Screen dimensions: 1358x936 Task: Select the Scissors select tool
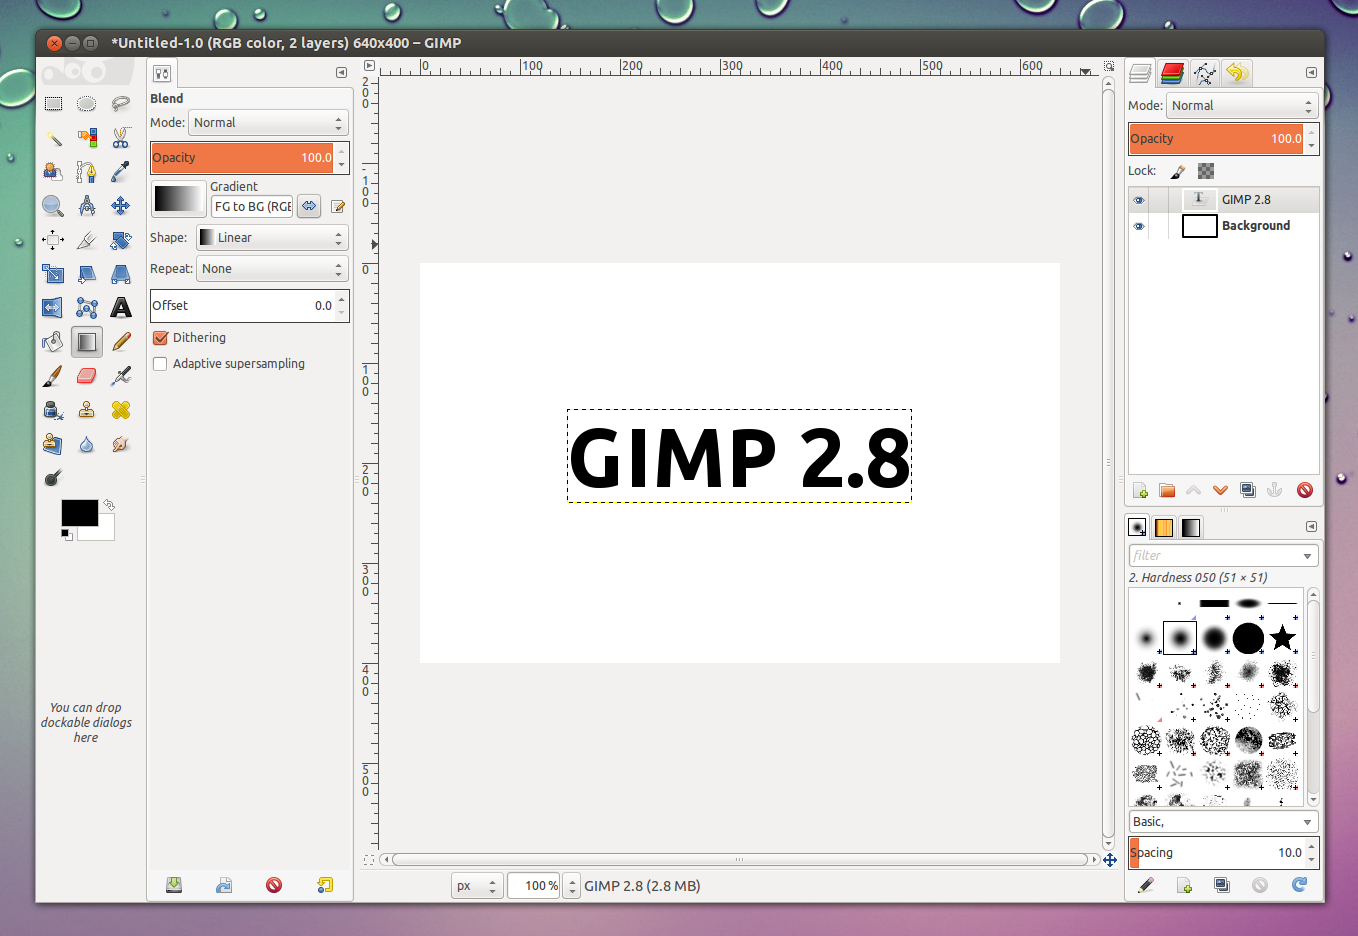tap(121, 138)
